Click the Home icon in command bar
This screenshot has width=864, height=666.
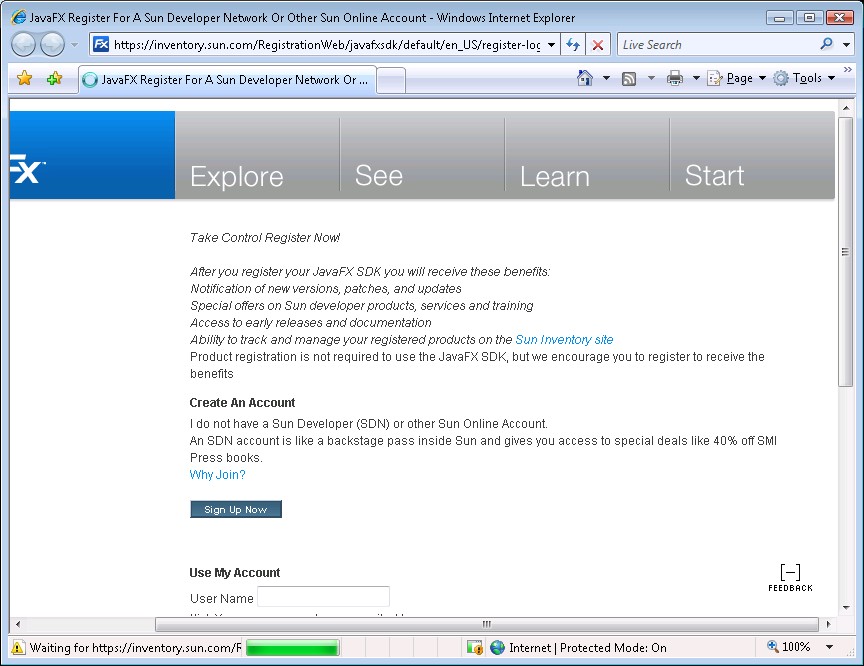[x=585, y=79]
